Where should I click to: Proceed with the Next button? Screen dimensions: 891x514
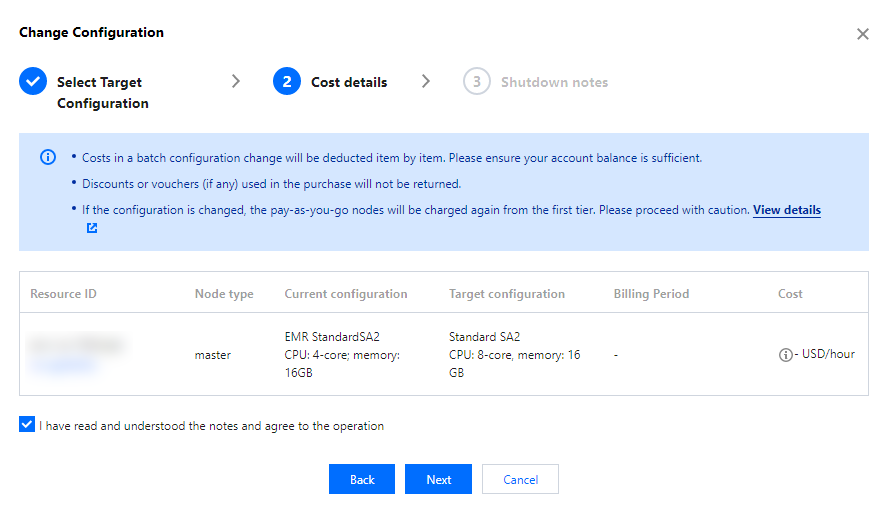(438, 479)
